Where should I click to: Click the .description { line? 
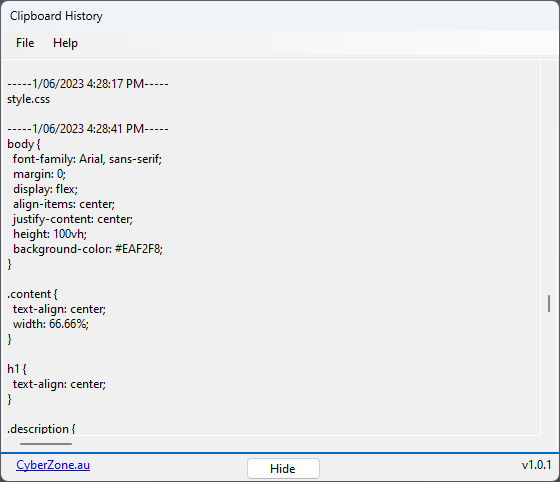pos(41,429)
